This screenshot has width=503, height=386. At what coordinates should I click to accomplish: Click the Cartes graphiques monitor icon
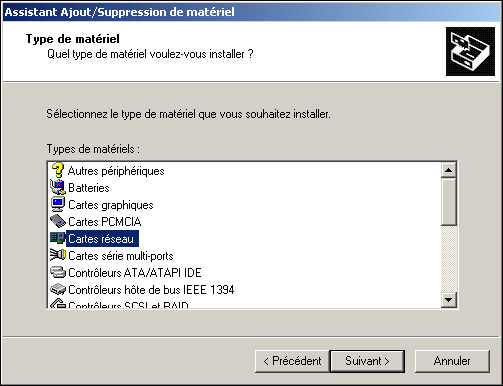click(x=57, y=204)
